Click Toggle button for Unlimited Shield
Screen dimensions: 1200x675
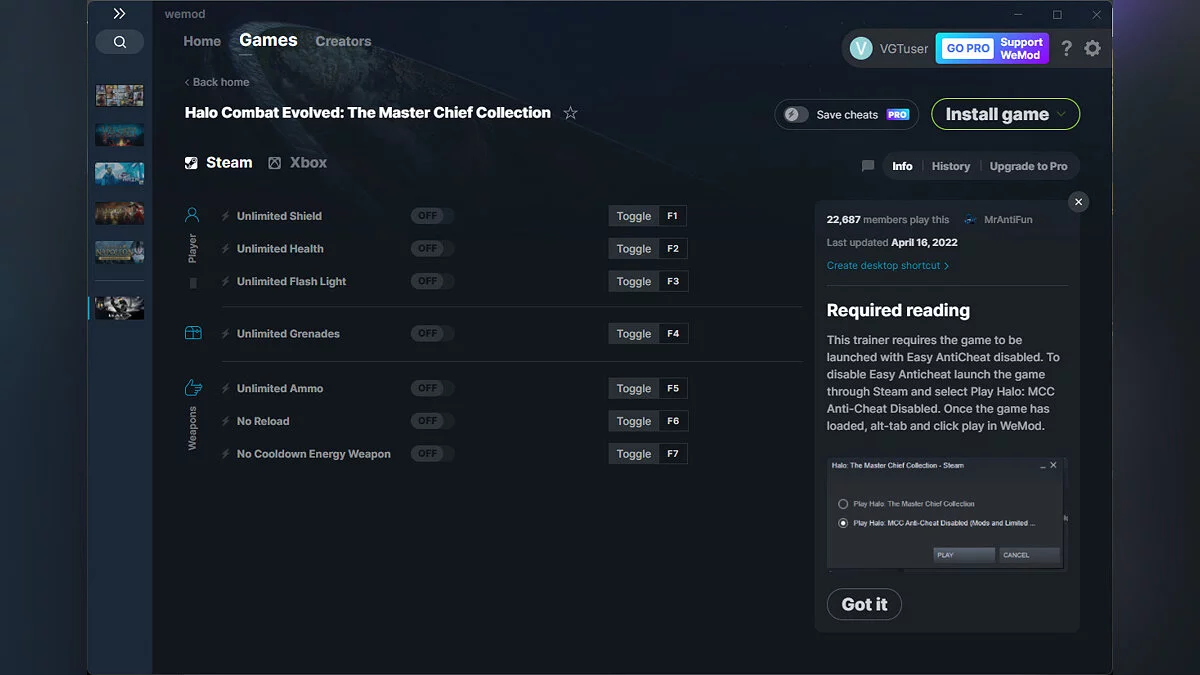pyautogui.click(x=634, y=216)
